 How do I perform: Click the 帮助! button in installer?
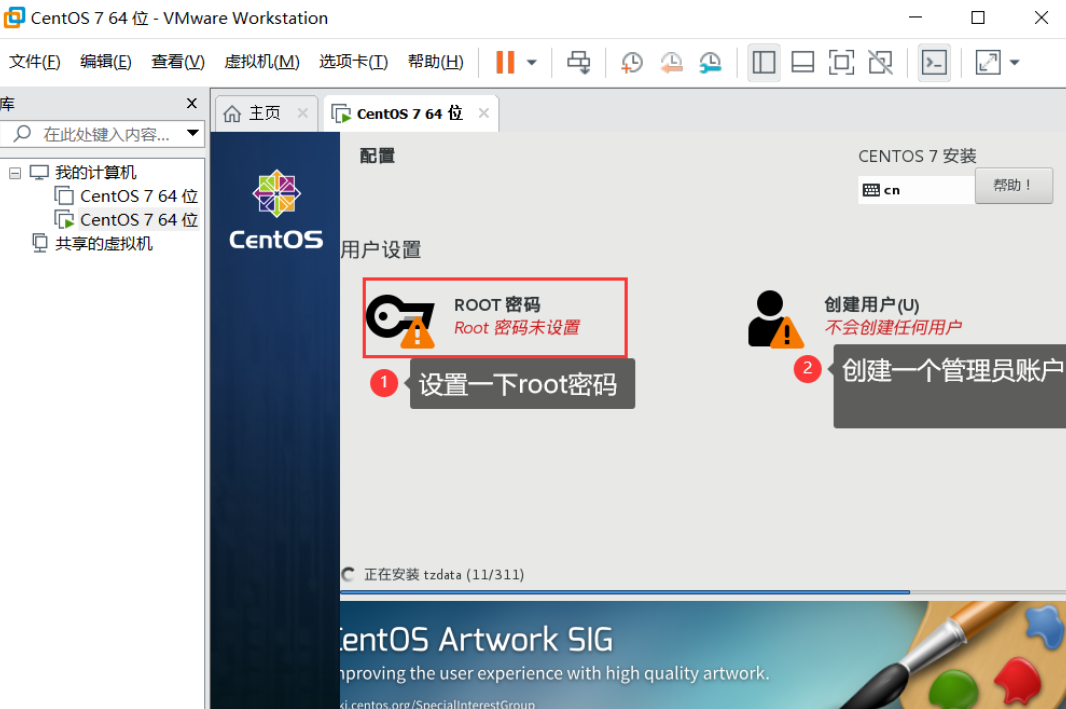(x=1014, y=186)
